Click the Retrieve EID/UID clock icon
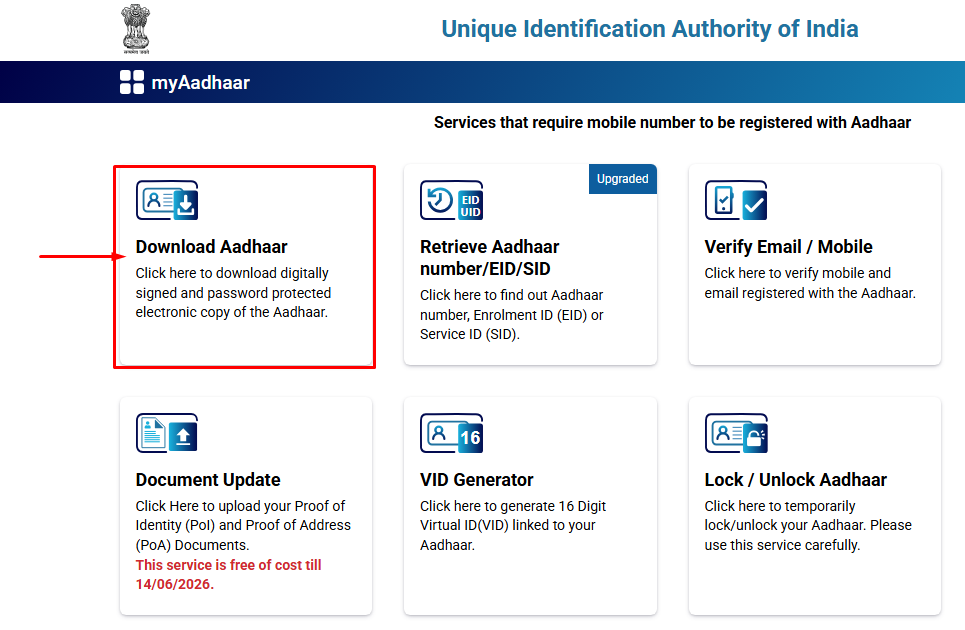965x630 pixels. (451, 200)
